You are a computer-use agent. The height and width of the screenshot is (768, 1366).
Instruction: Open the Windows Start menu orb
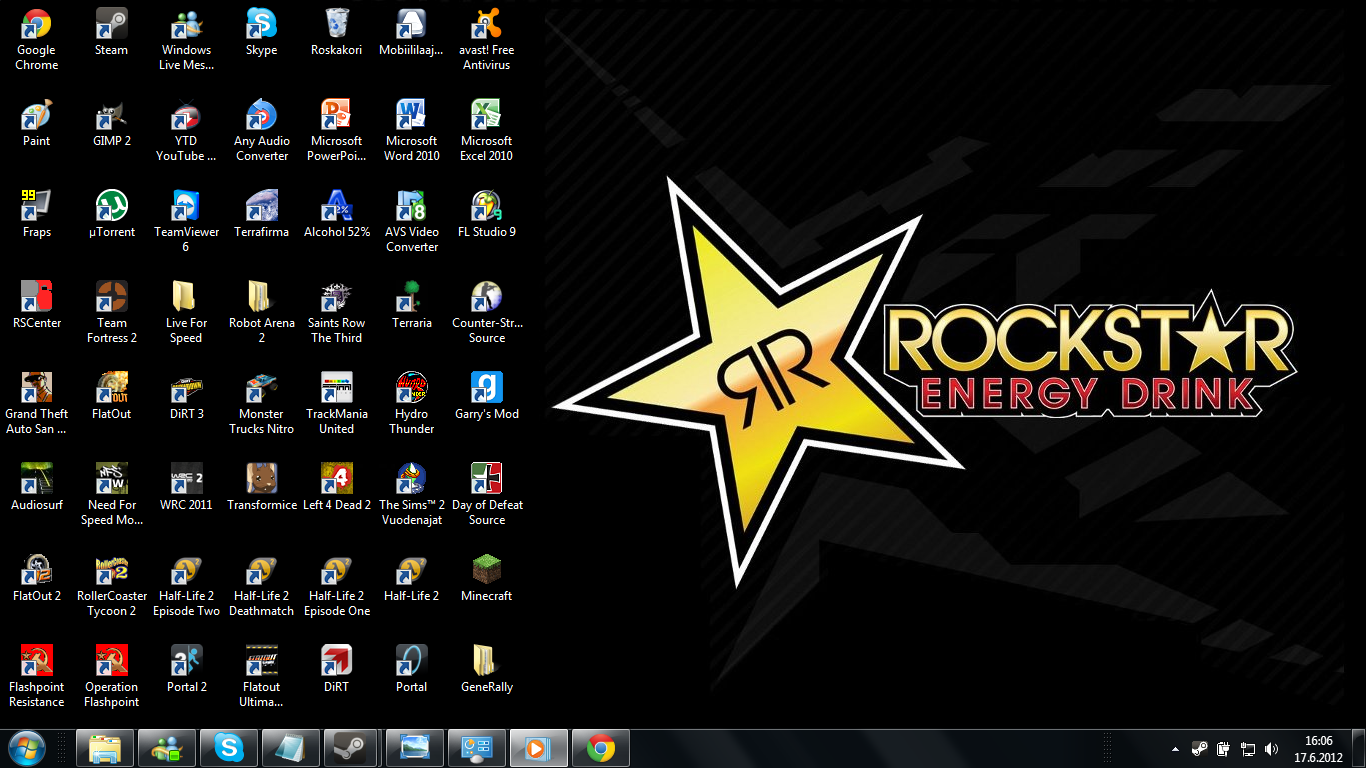tap(27, 748)
